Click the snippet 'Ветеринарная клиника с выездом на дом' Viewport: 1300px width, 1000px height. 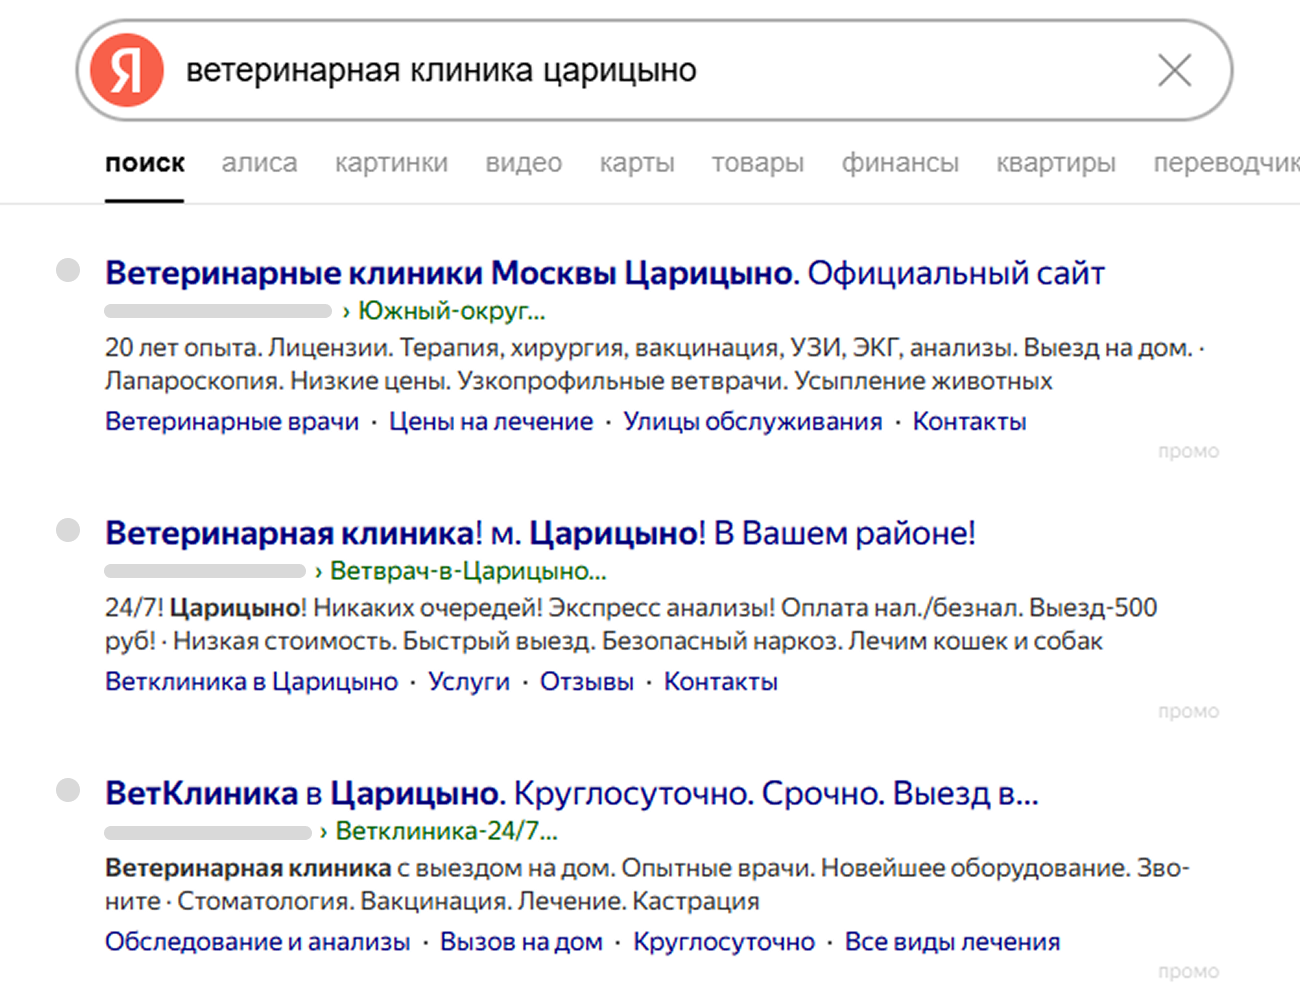(647, 885)
